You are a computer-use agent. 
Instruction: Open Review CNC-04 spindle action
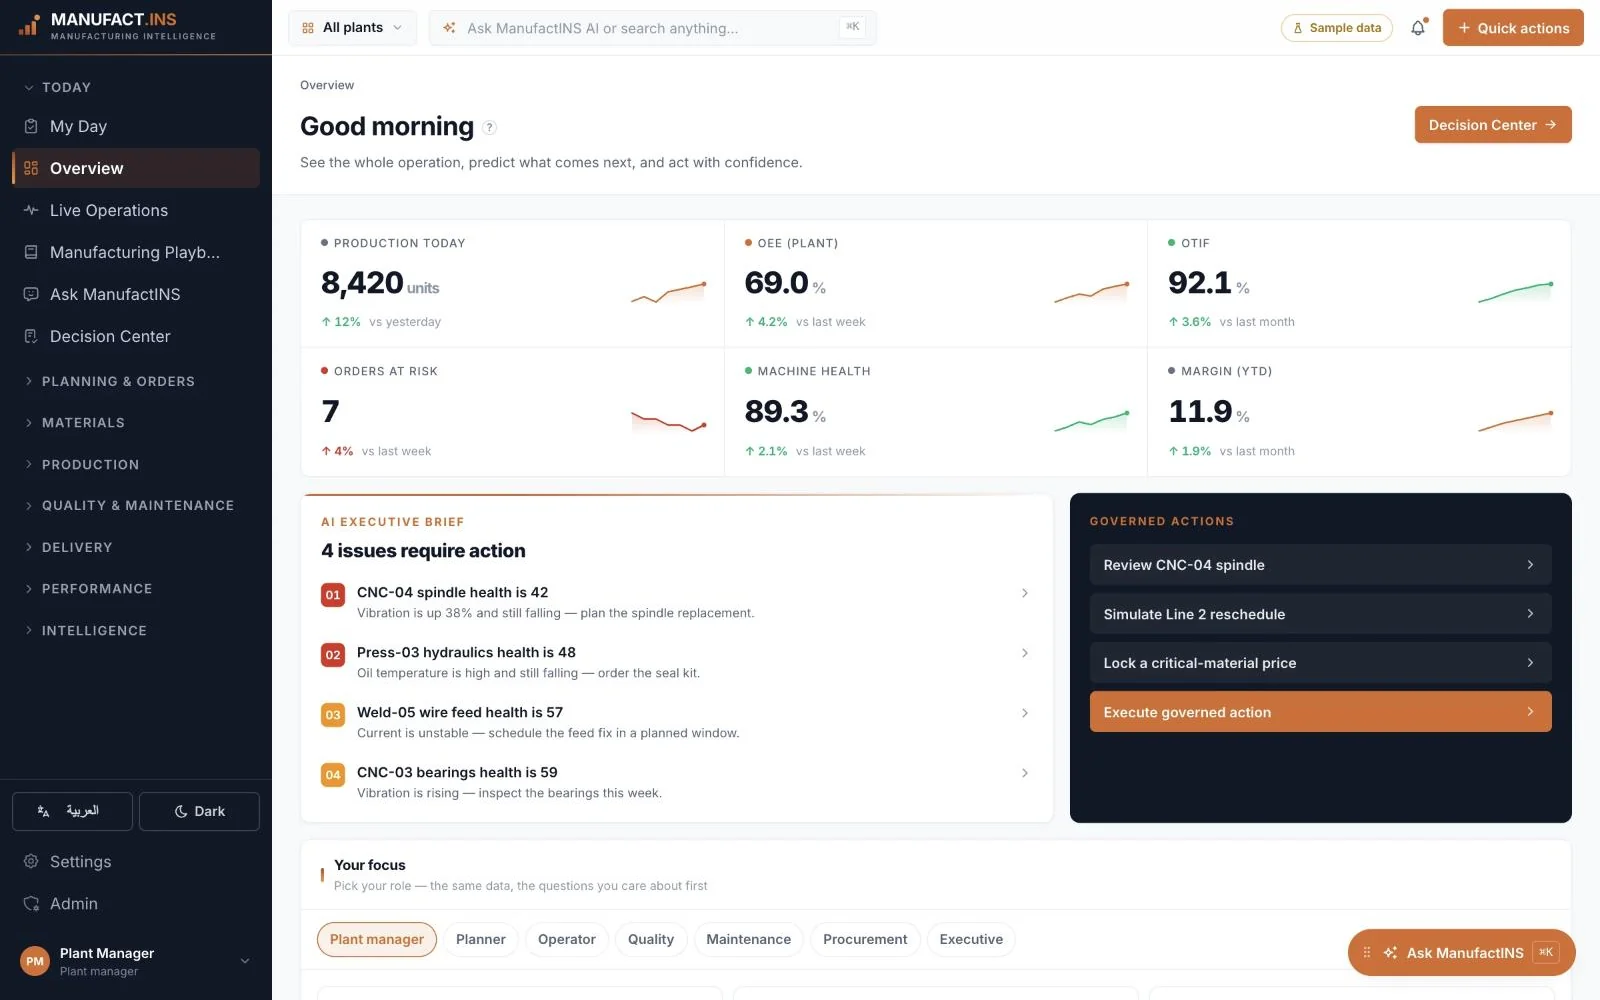click(x=1320, y=565)
